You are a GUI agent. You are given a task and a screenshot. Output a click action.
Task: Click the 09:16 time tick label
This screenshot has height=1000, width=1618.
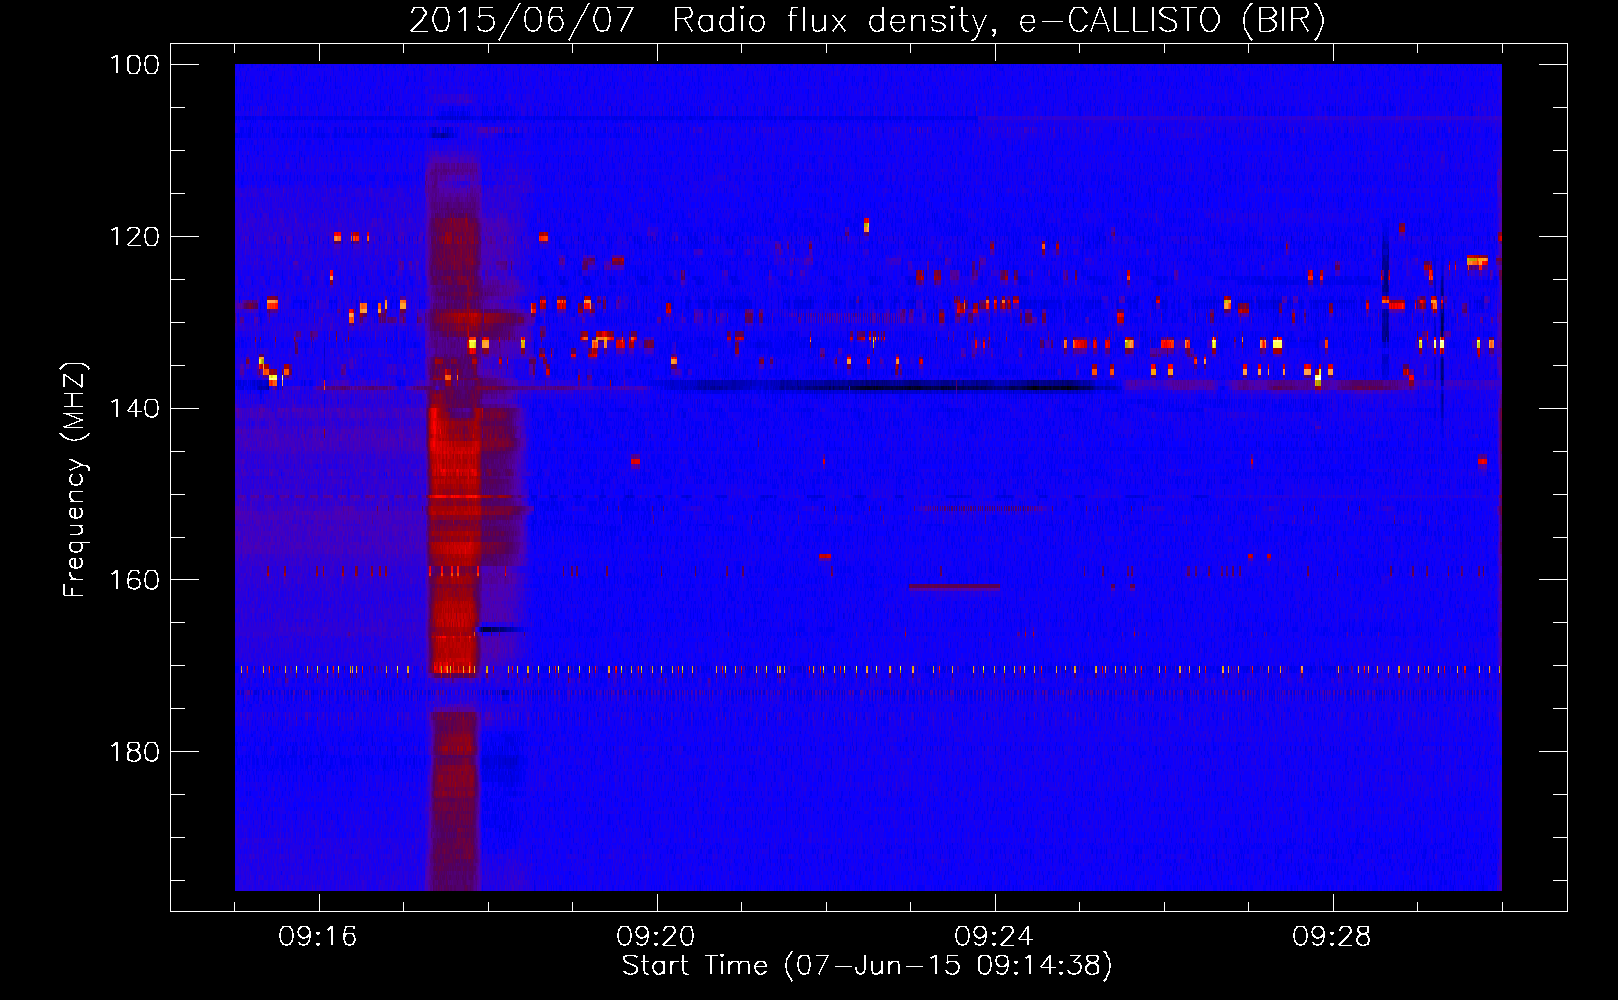pos(318,937)
